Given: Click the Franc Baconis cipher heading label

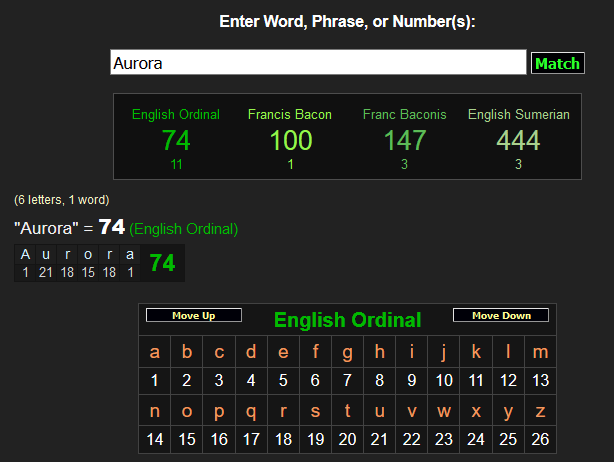Looking at the screenshot, I should [x=404, y=114].
